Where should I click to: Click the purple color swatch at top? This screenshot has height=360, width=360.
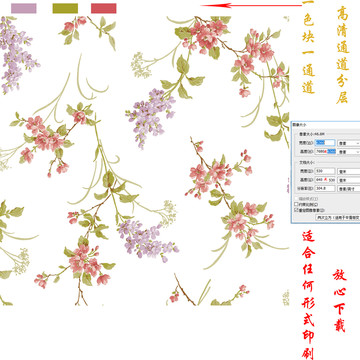[x=24, y=8]
